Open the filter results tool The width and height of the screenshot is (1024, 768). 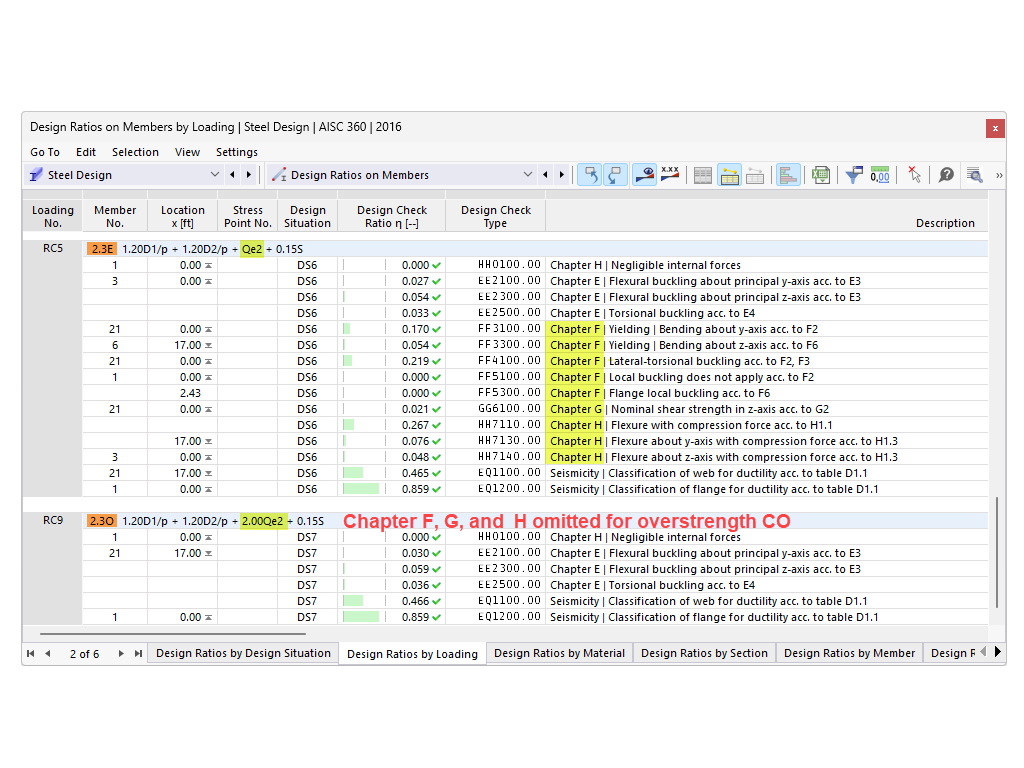click(x=852, y=174)
